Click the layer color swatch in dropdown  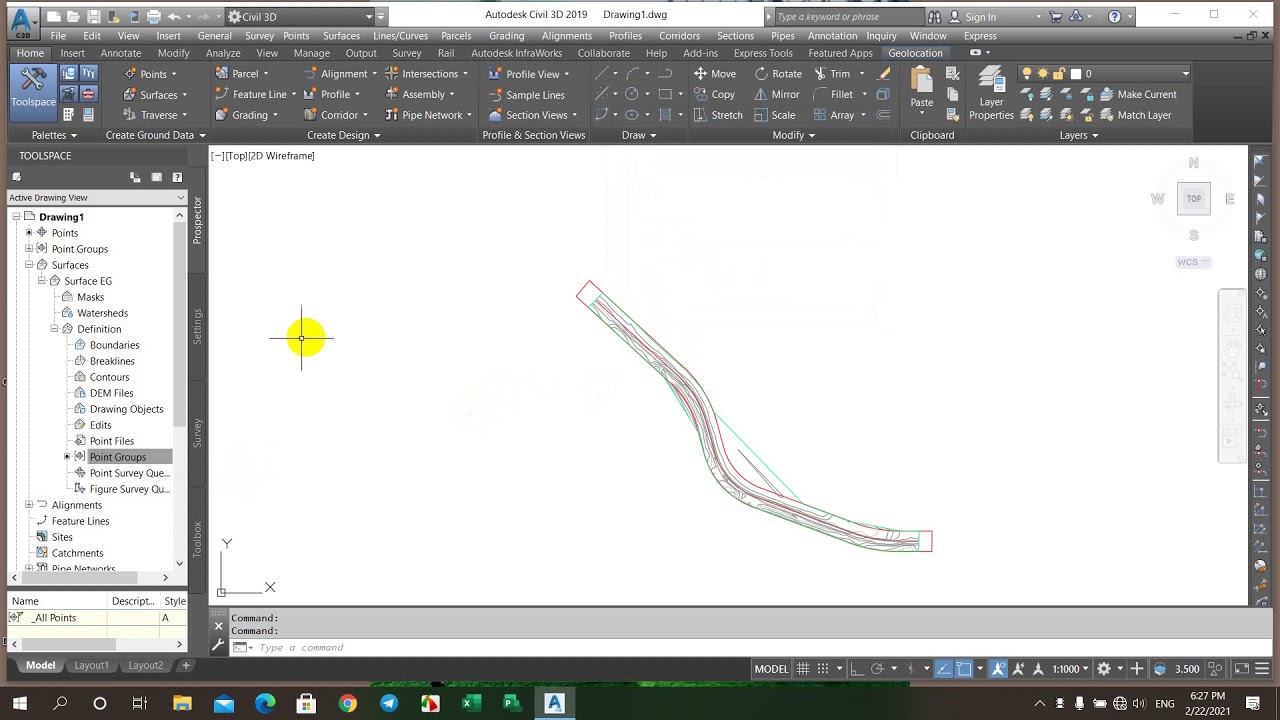[x=1075, y=73]
